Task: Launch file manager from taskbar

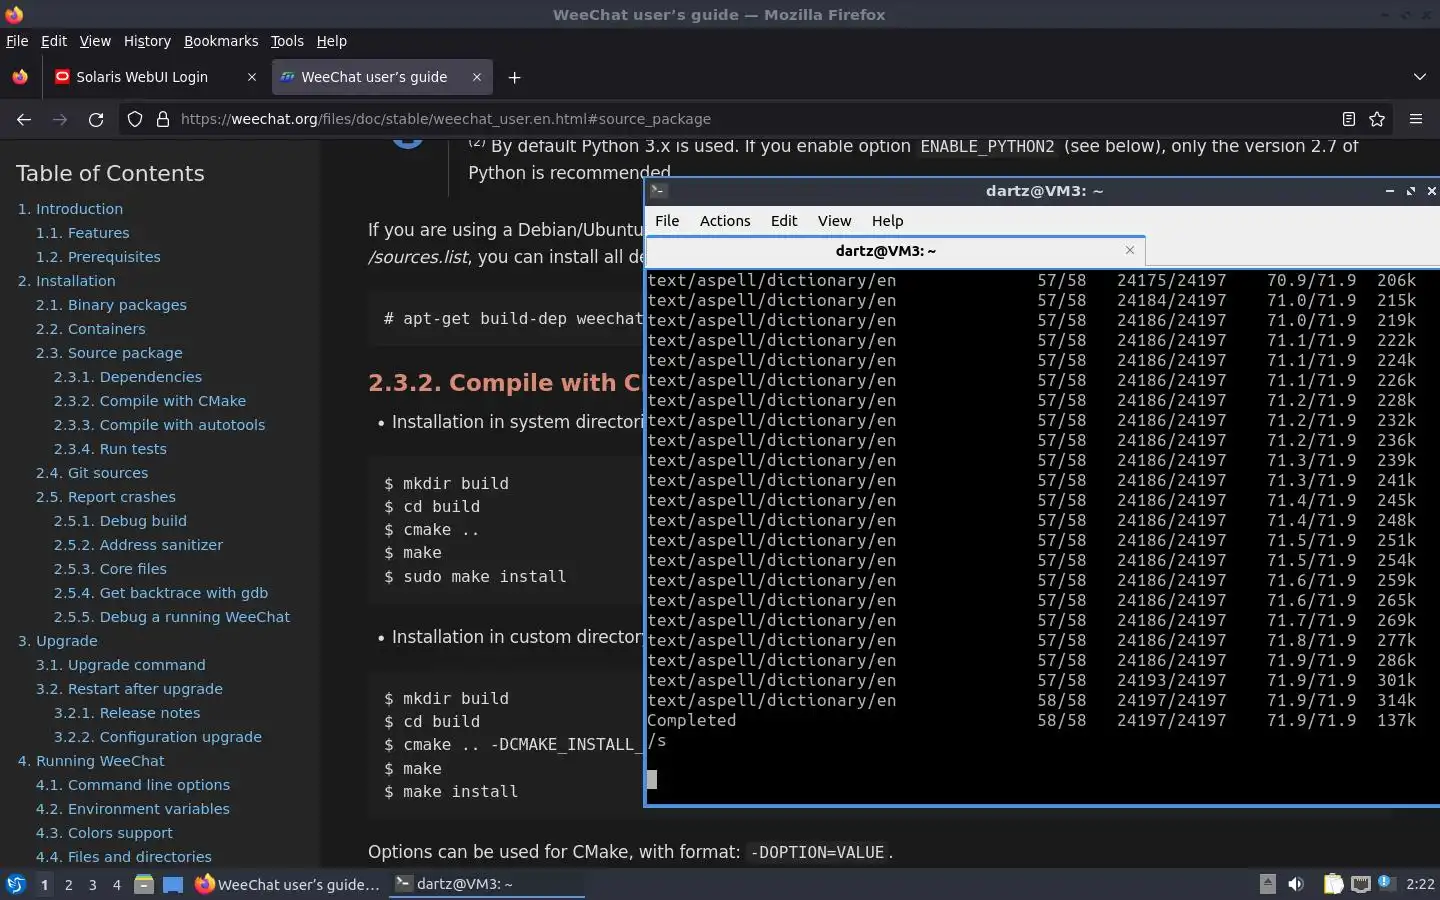Action: (x=144, y=884)
